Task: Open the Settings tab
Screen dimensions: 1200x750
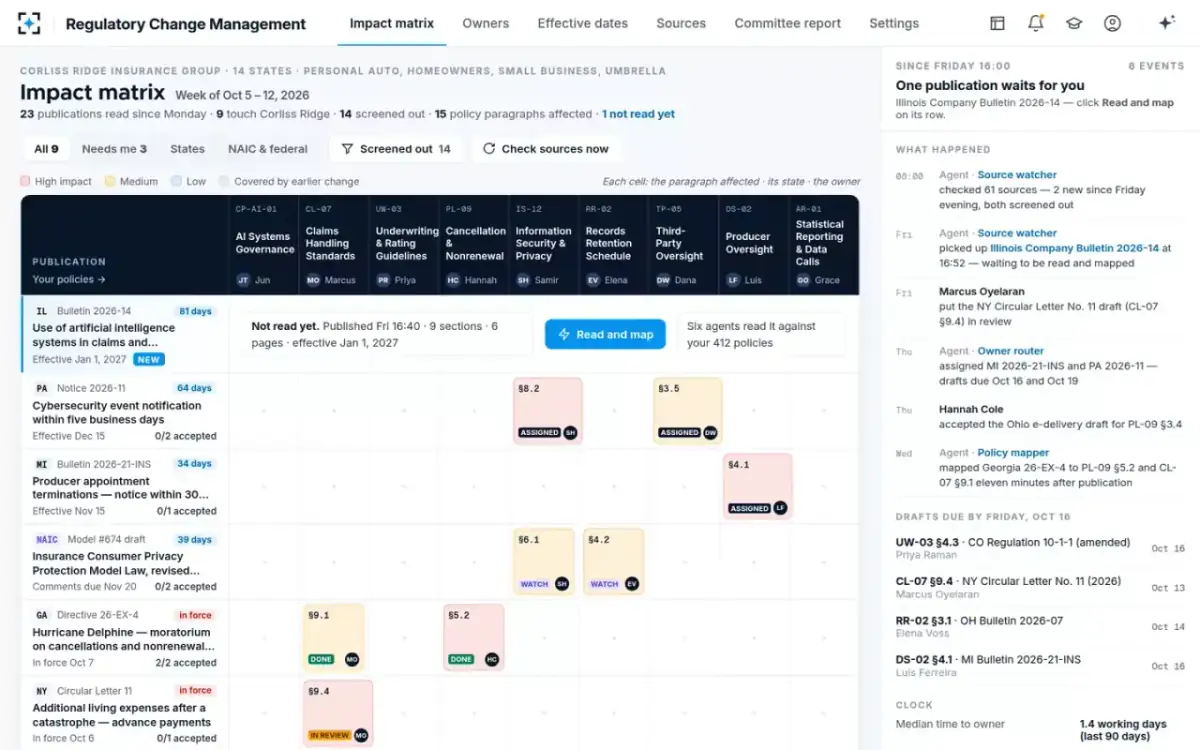Action: [894, 23]
